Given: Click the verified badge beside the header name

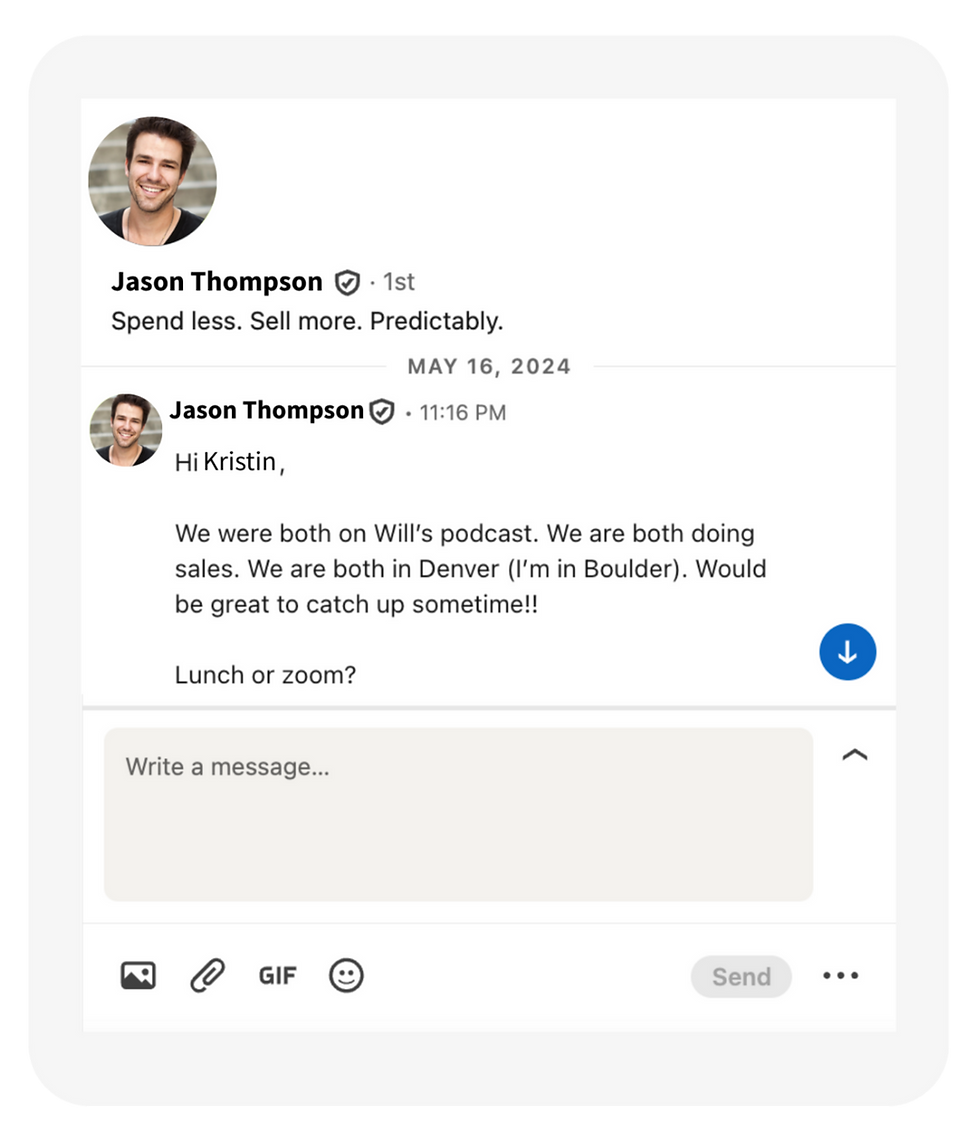Looking at the screenshot, I should tap(346, 283).
